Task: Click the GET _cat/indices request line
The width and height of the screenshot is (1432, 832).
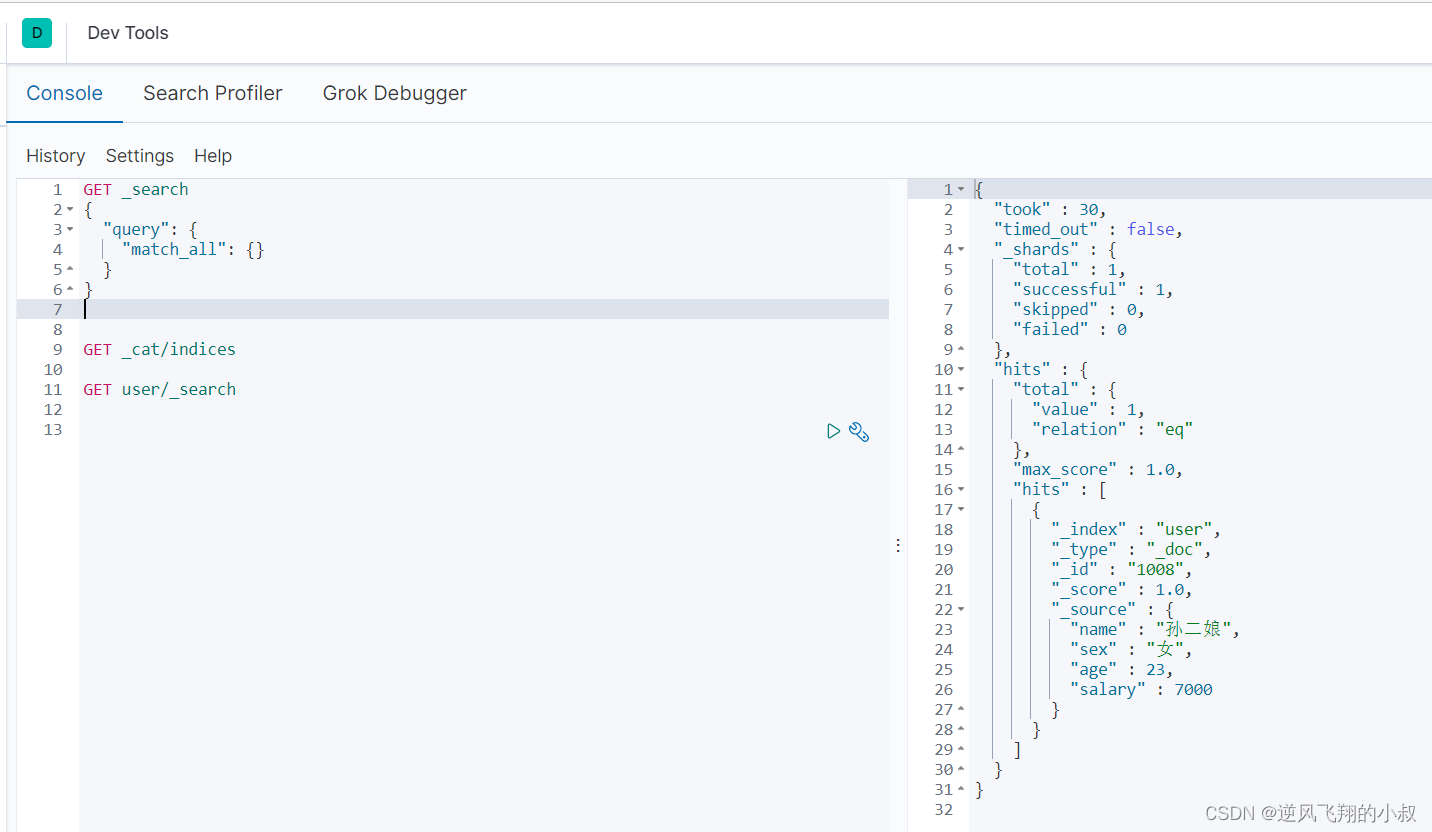Action: click(x=160, y=350)
